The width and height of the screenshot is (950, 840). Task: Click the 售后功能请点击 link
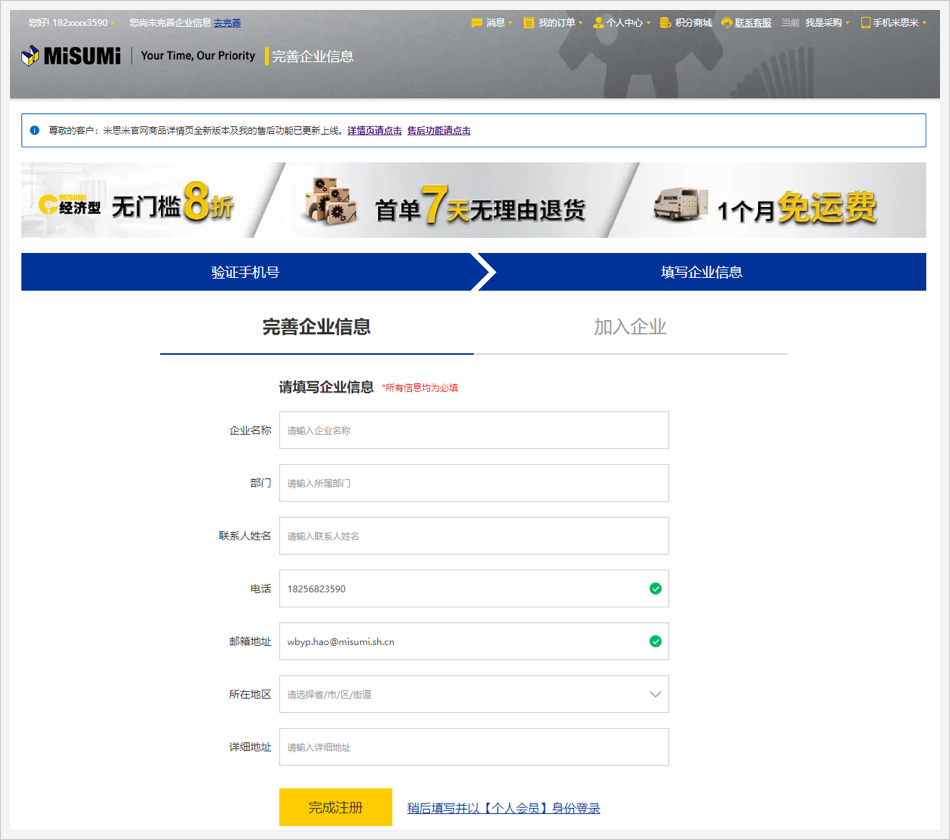[x=438, y=131]
